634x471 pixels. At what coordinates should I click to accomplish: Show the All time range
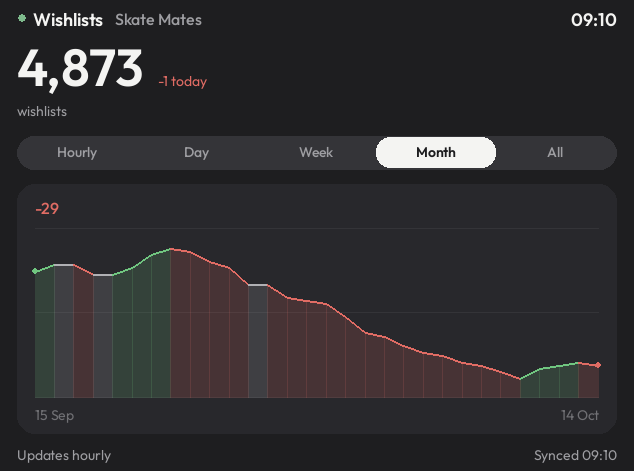pos(555,152)
